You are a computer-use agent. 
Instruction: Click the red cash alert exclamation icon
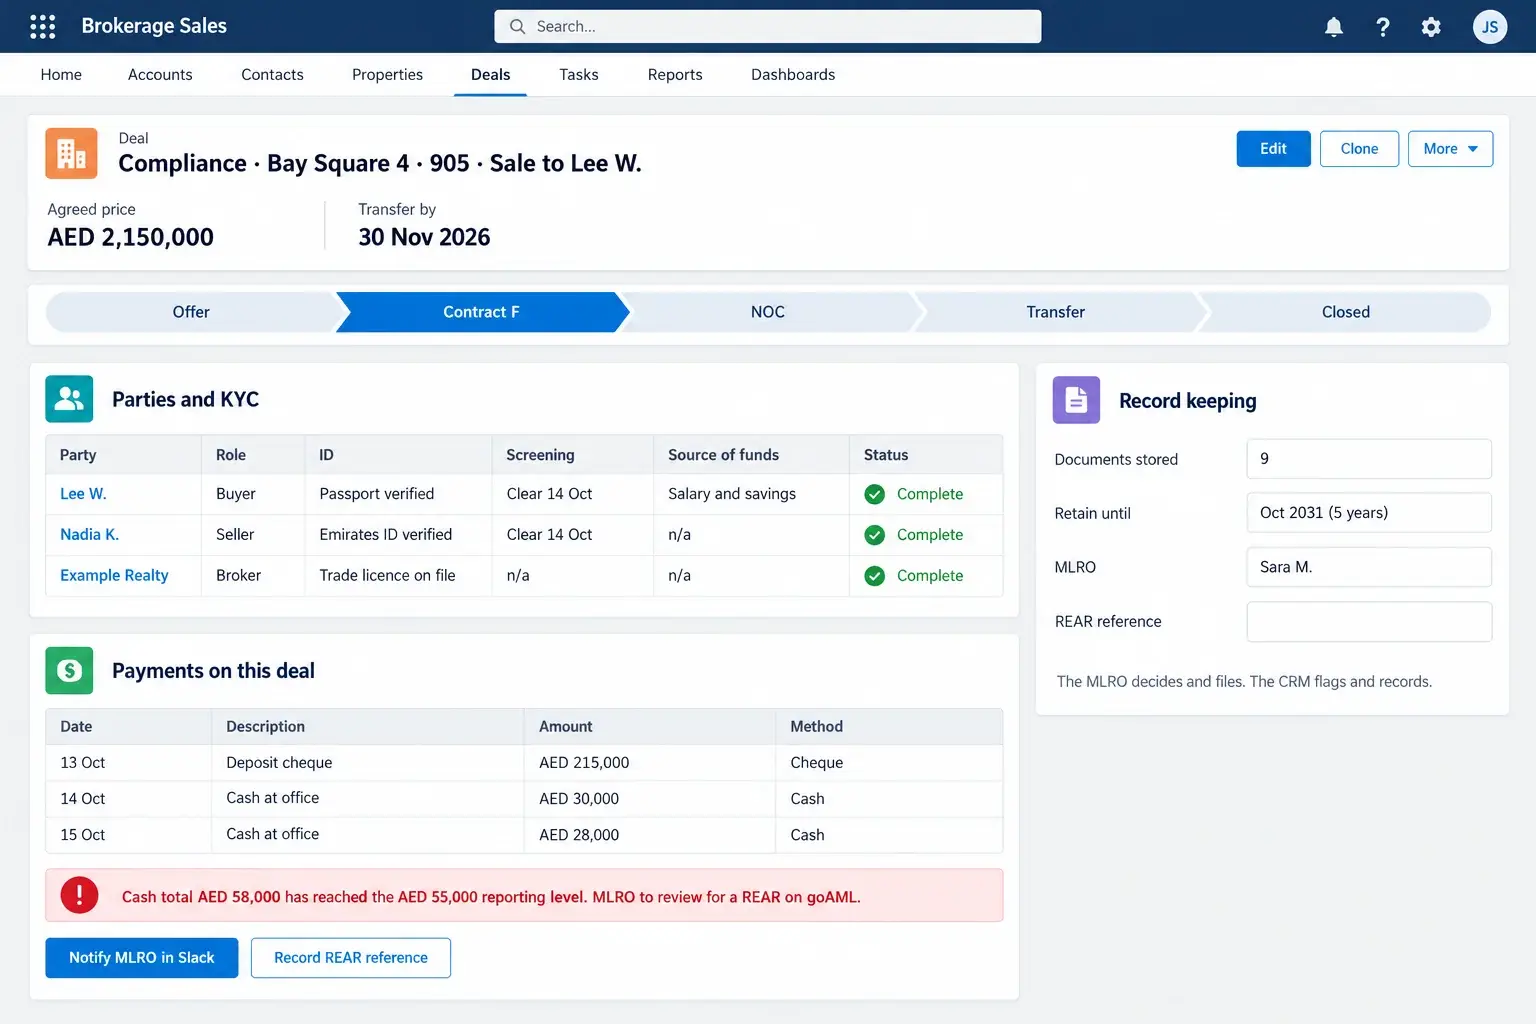coord(79,895)
